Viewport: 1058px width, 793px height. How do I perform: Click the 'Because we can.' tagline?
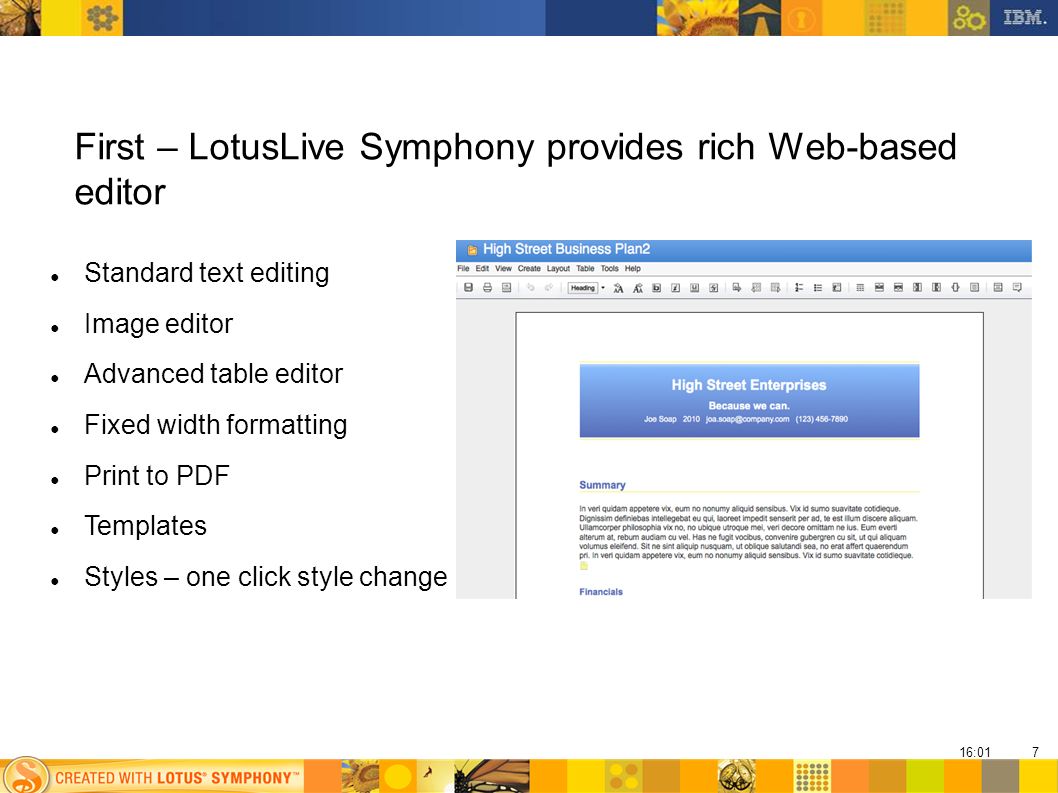749,406
